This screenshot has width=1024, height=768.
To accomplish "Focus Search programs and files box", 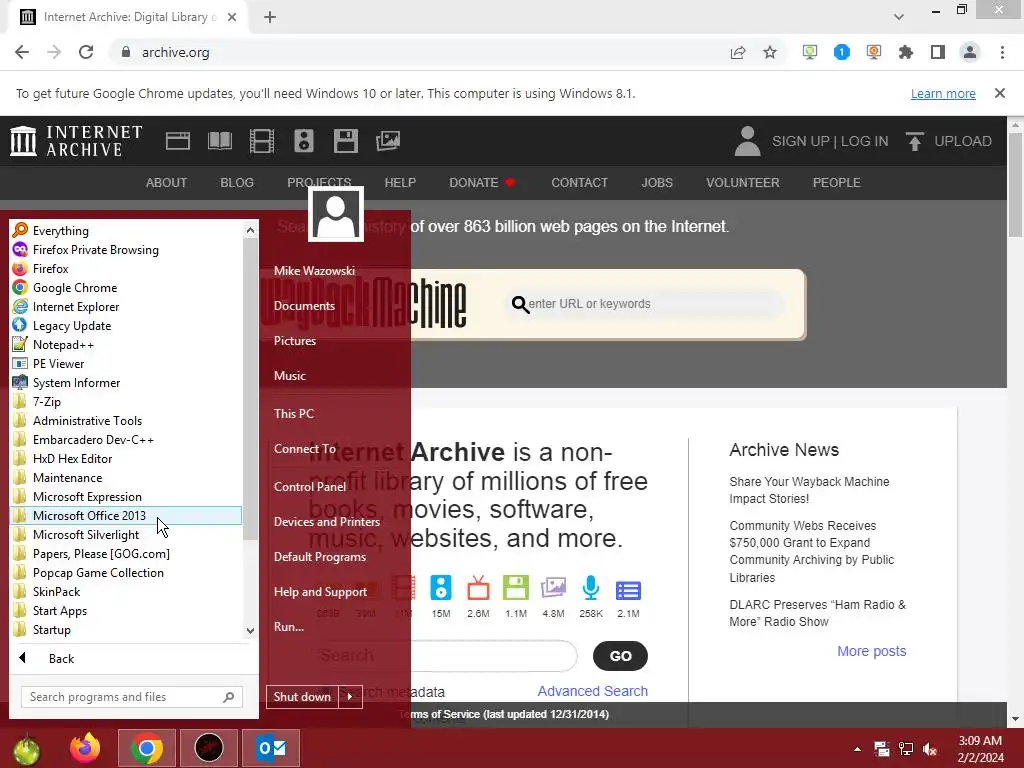I will pyautogui.click(x=131, y=697).
